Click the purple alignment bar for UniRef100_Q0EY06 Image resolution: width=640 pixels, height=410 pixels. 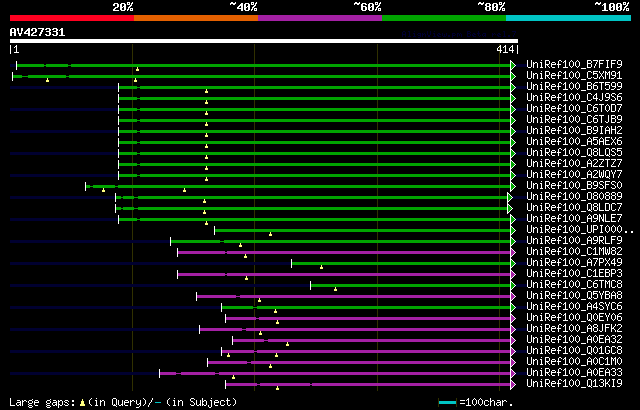[368, 319]
